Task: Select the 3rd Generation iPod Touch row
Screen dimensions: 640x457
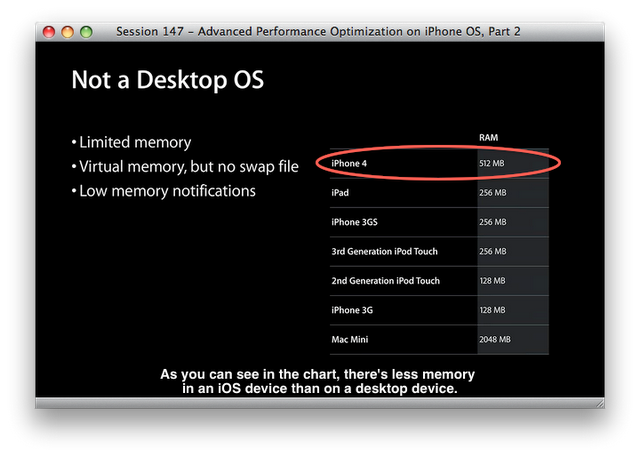Action: [385, 251]
